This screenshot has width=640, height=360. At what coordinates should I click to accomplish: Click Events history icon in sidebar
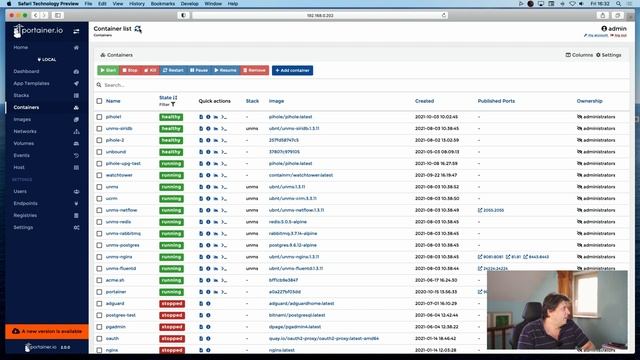pyautogui.click(x=76, y=156)
